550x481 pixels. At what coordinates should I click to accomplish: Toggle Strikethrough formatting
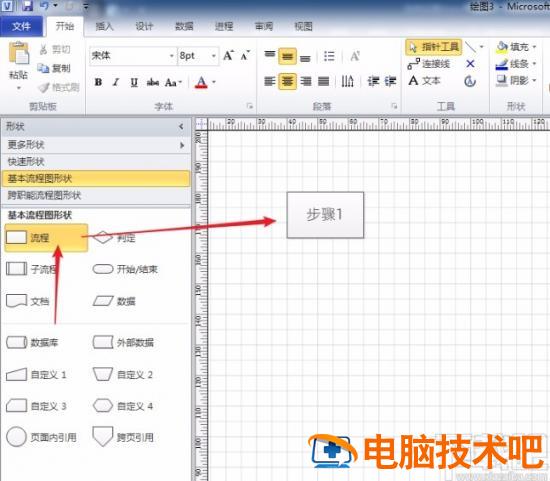pyautogui.click(x=153, y=82)
